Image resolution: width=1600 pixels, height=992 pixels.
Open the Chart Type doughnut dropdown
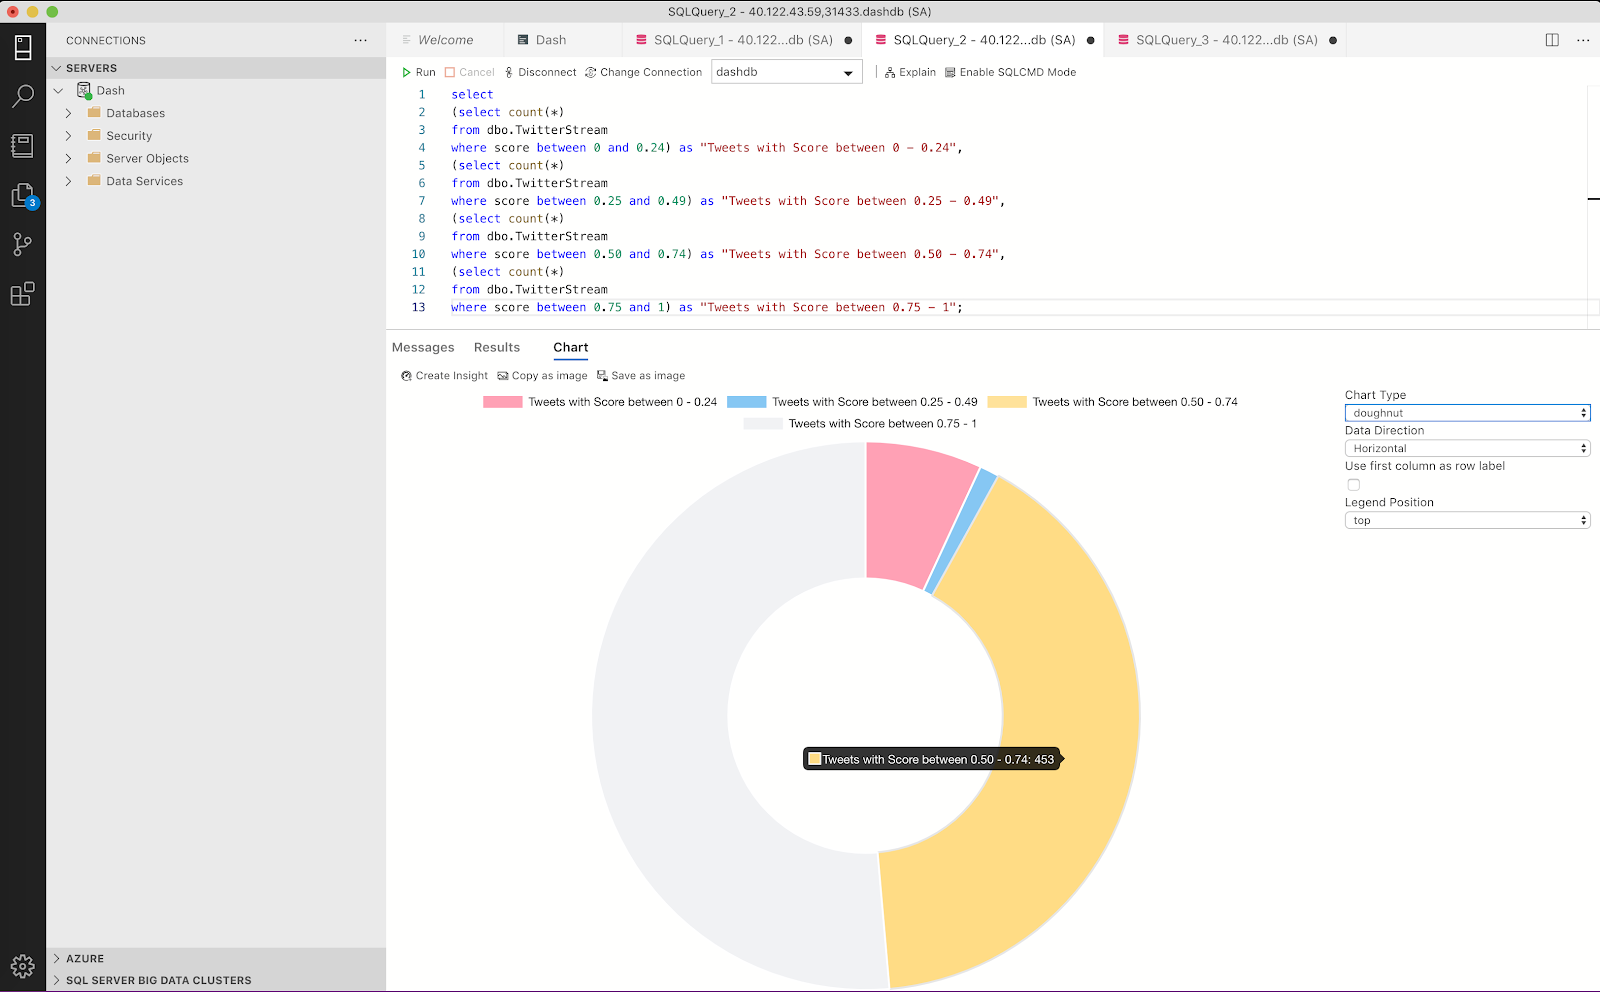[x=1466, y=413]
